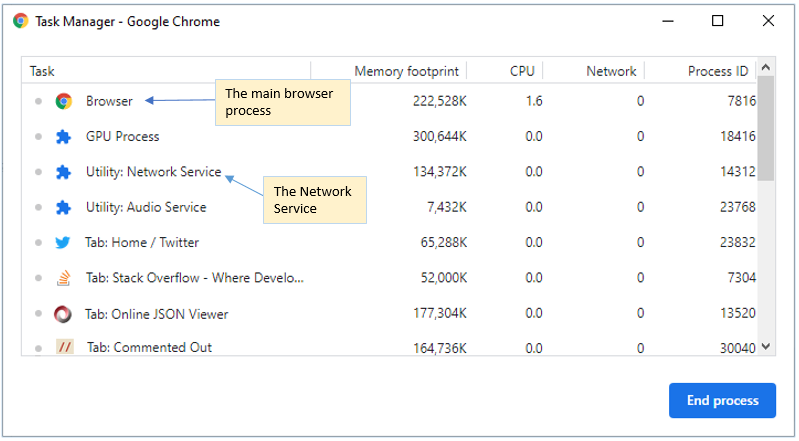Select the GPU Process row
The height and width of the screenshot is (441, 799).
389,136
